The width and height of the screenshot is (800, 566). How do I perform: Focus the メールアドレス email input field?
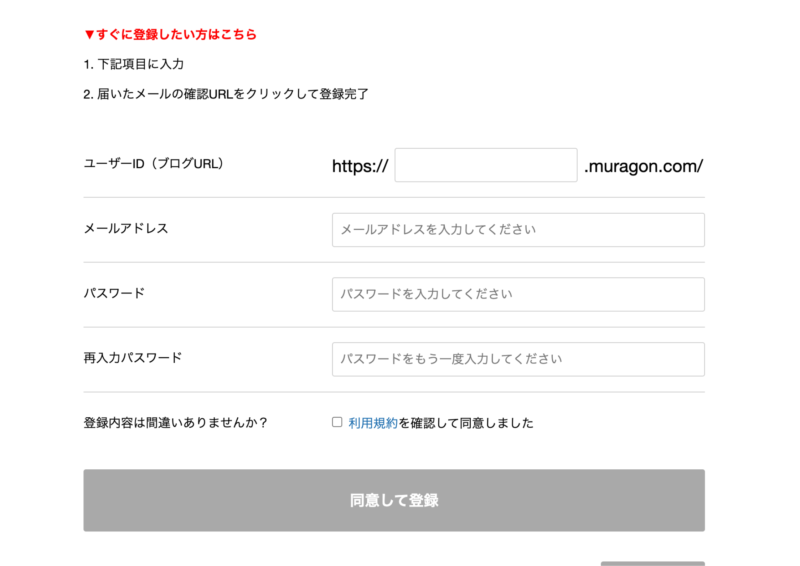pos(518,230)
